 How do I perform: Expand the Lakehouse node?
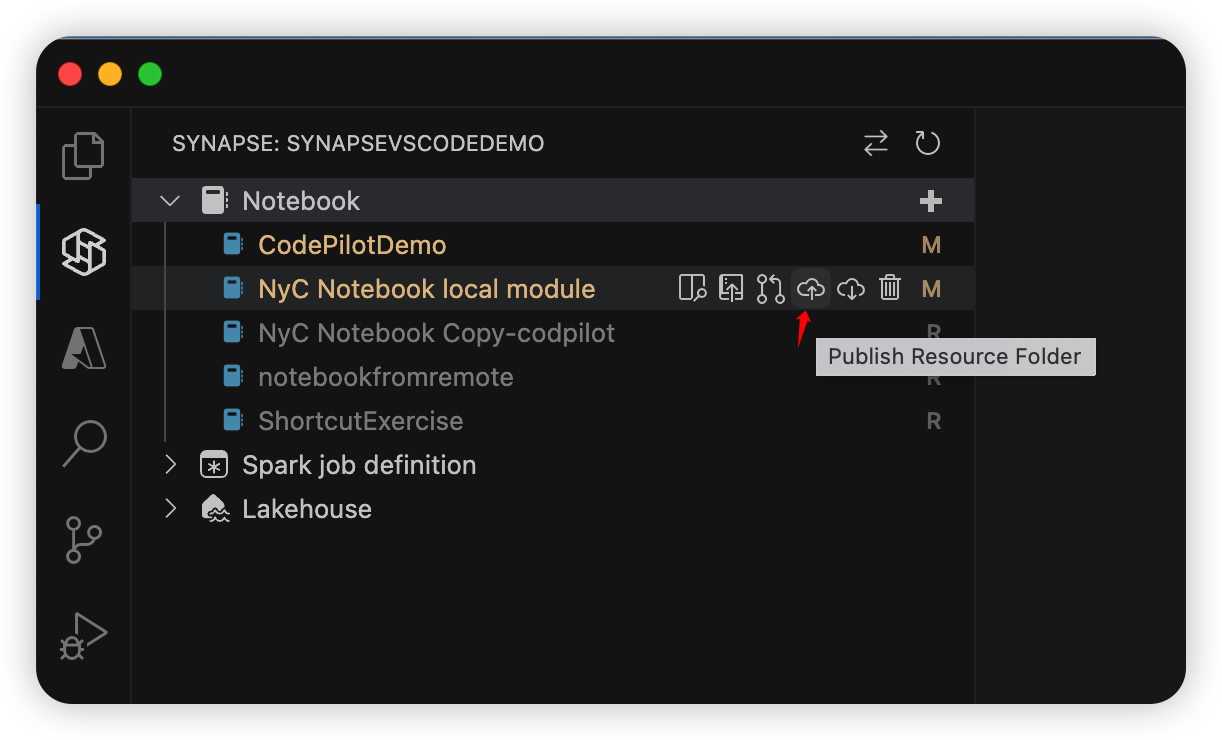[170, 509]
